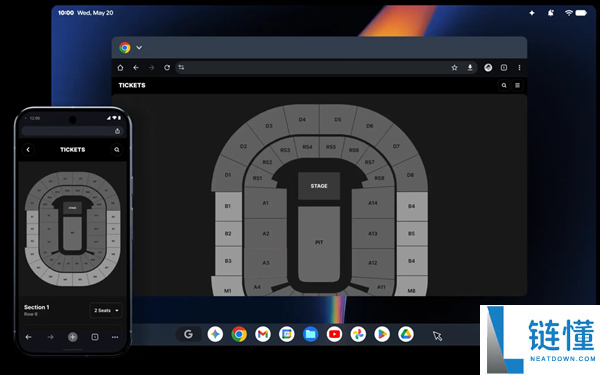The image size is (600, 375).
Task: Select section A13 on the desktop seat map
Action: click(x=373, y=233)
